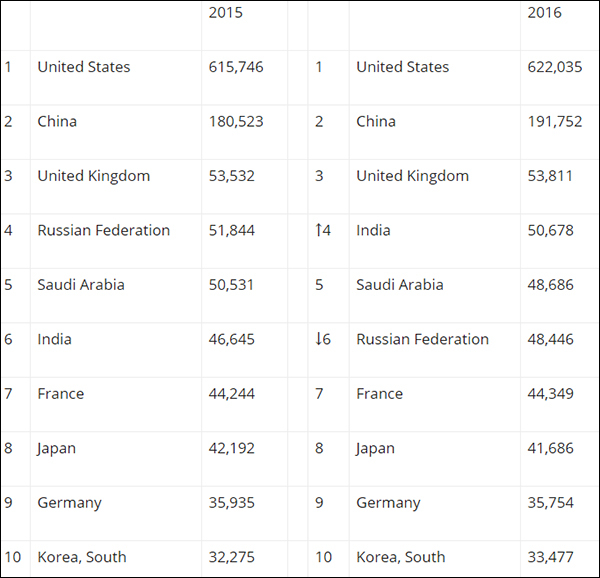Select United Kingdom in the 2015 list
This screenshot has width=600, height=578.
[94, 176]
